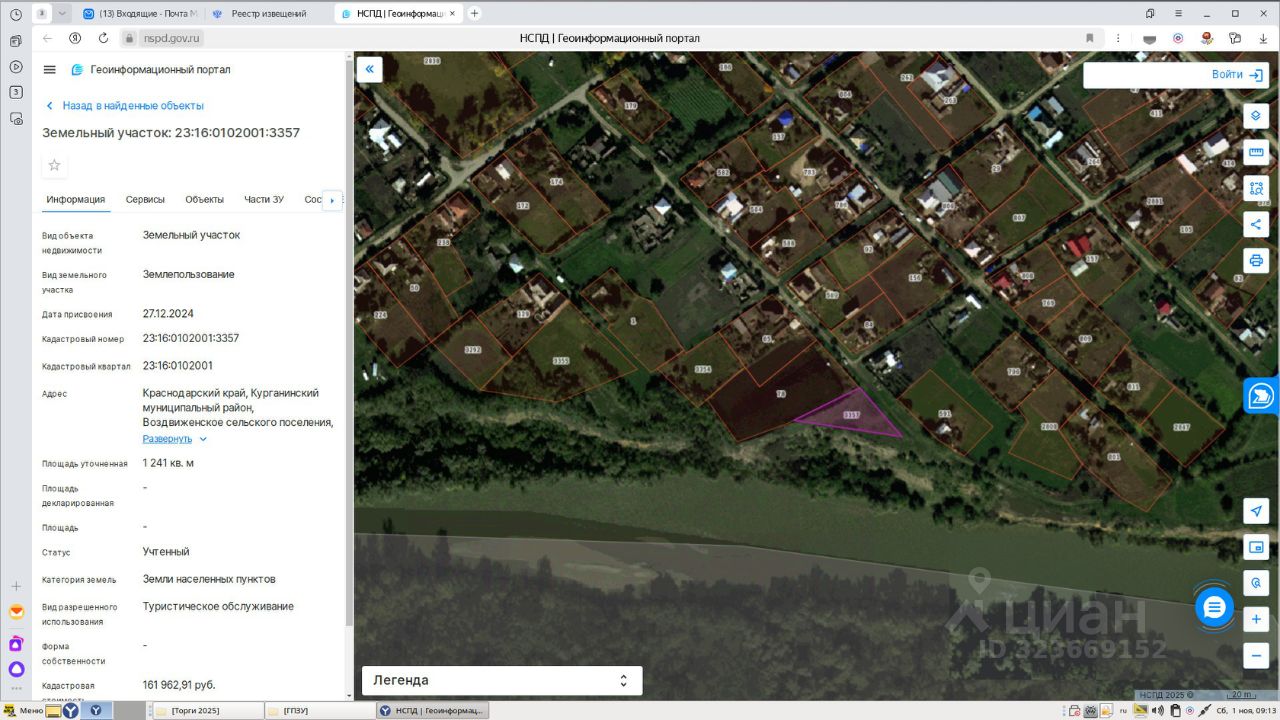Click the Геоинформационный портал logo link
Image resolution: width=1280 pixels, height=720 pixels.
150,70
